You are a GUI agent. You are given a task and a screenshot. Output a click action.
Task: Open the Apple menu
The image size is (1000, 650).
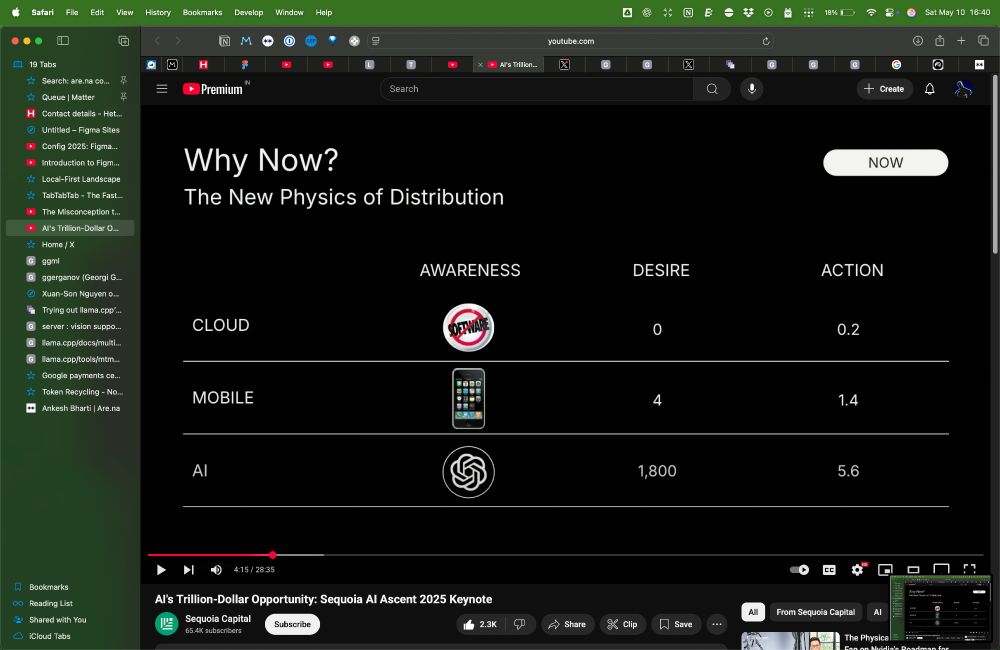(15, 12)
